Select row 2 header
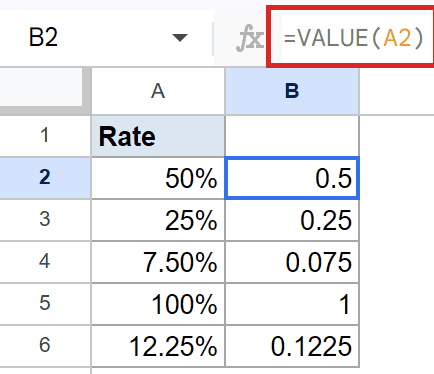 click(x=45, y=178)
